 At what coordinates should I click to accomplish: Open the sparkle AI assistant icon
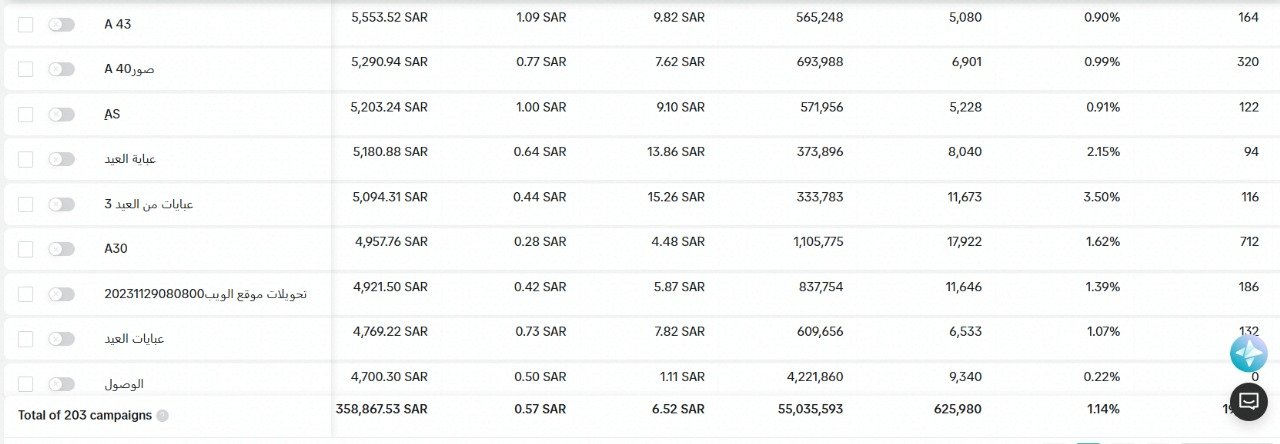(x=1249, y=354)
